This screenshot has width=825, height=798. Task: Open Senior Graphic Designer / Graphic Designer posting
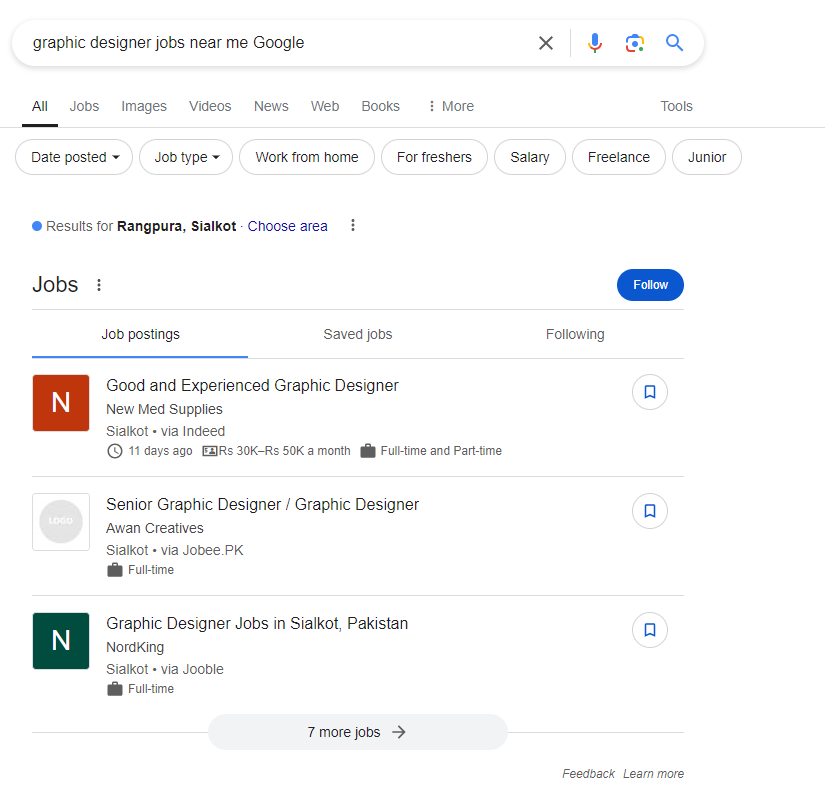262,504
